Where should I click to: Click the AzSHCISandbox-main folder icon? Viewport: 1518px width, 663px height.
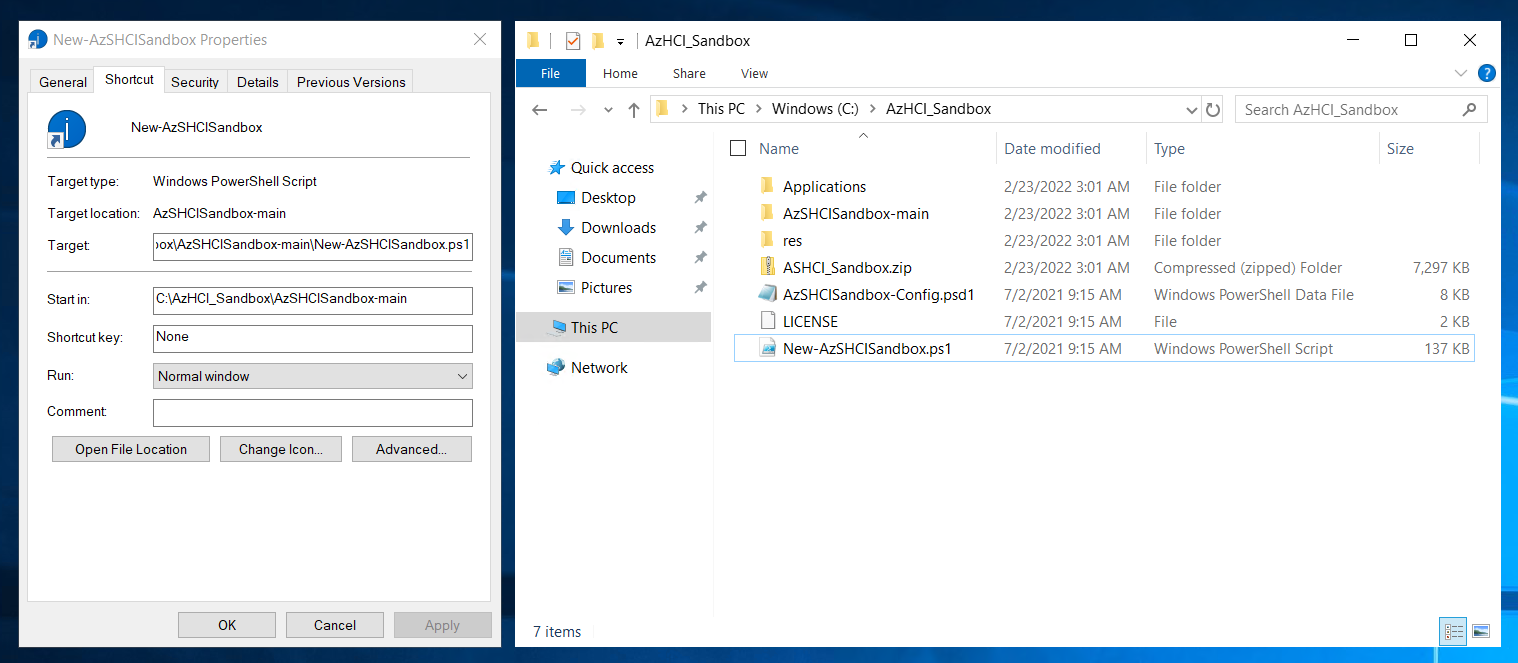(x=767, y=213)
